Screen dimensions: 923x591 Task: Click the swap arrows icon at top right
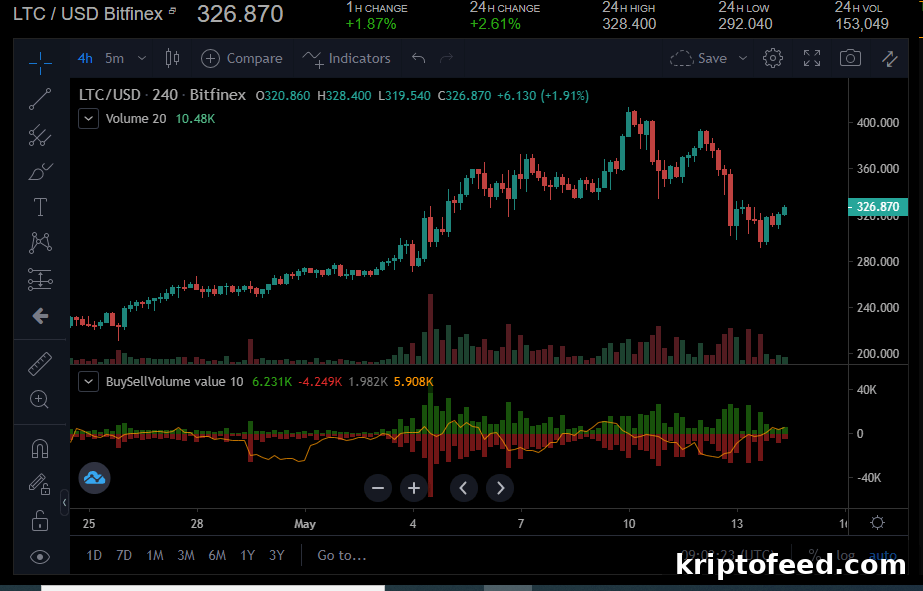889,58
